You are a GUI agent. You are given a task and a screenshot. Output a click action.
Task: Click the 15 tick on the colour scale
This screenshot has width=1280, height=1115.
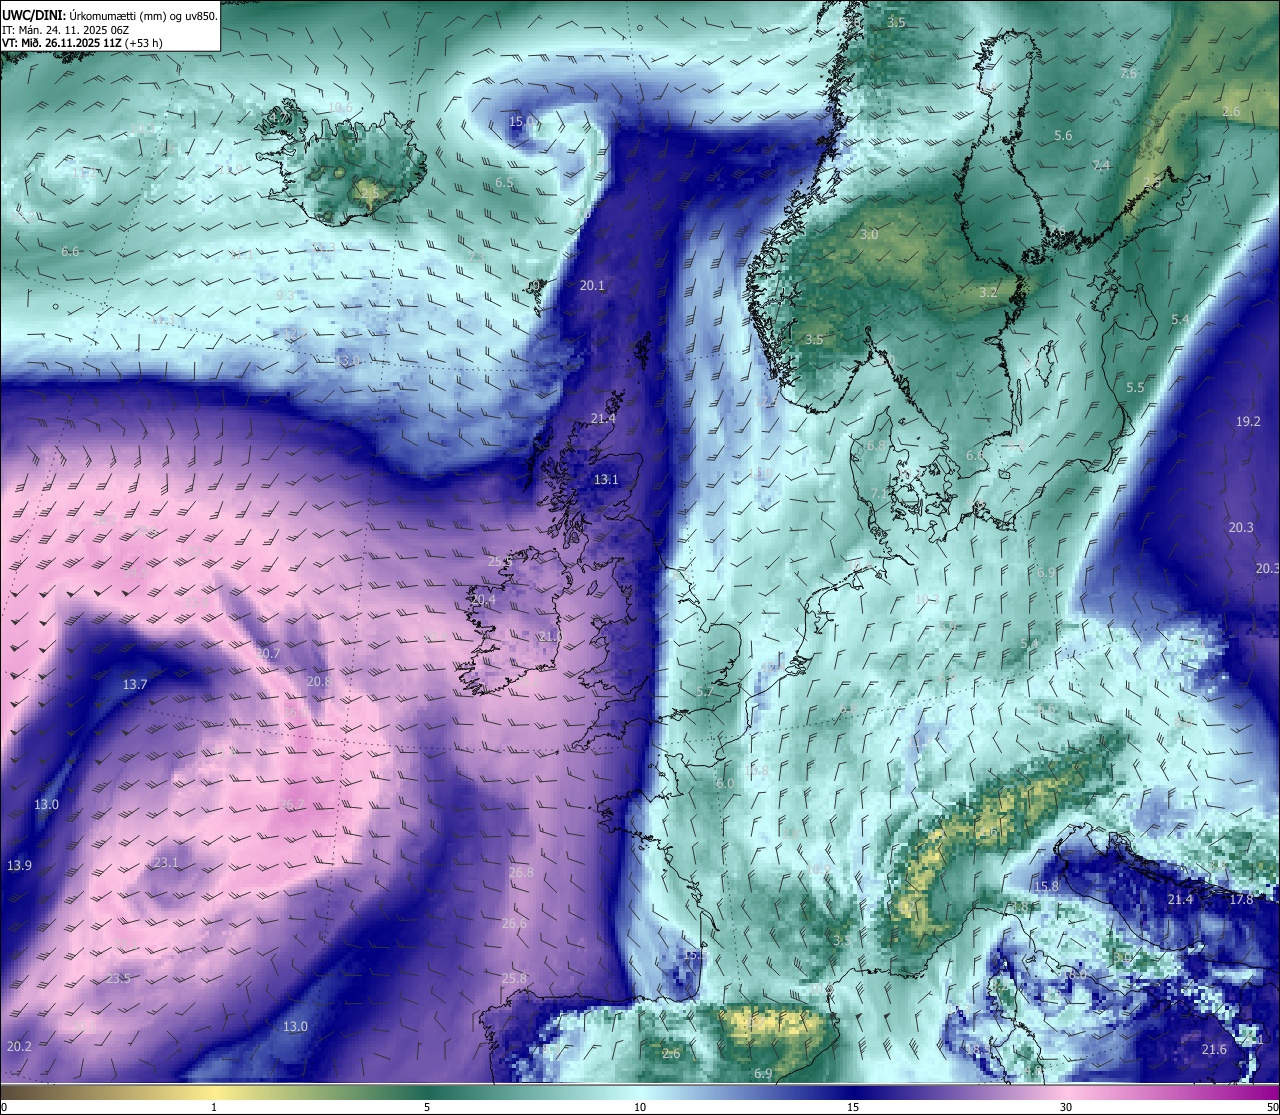853,1107
